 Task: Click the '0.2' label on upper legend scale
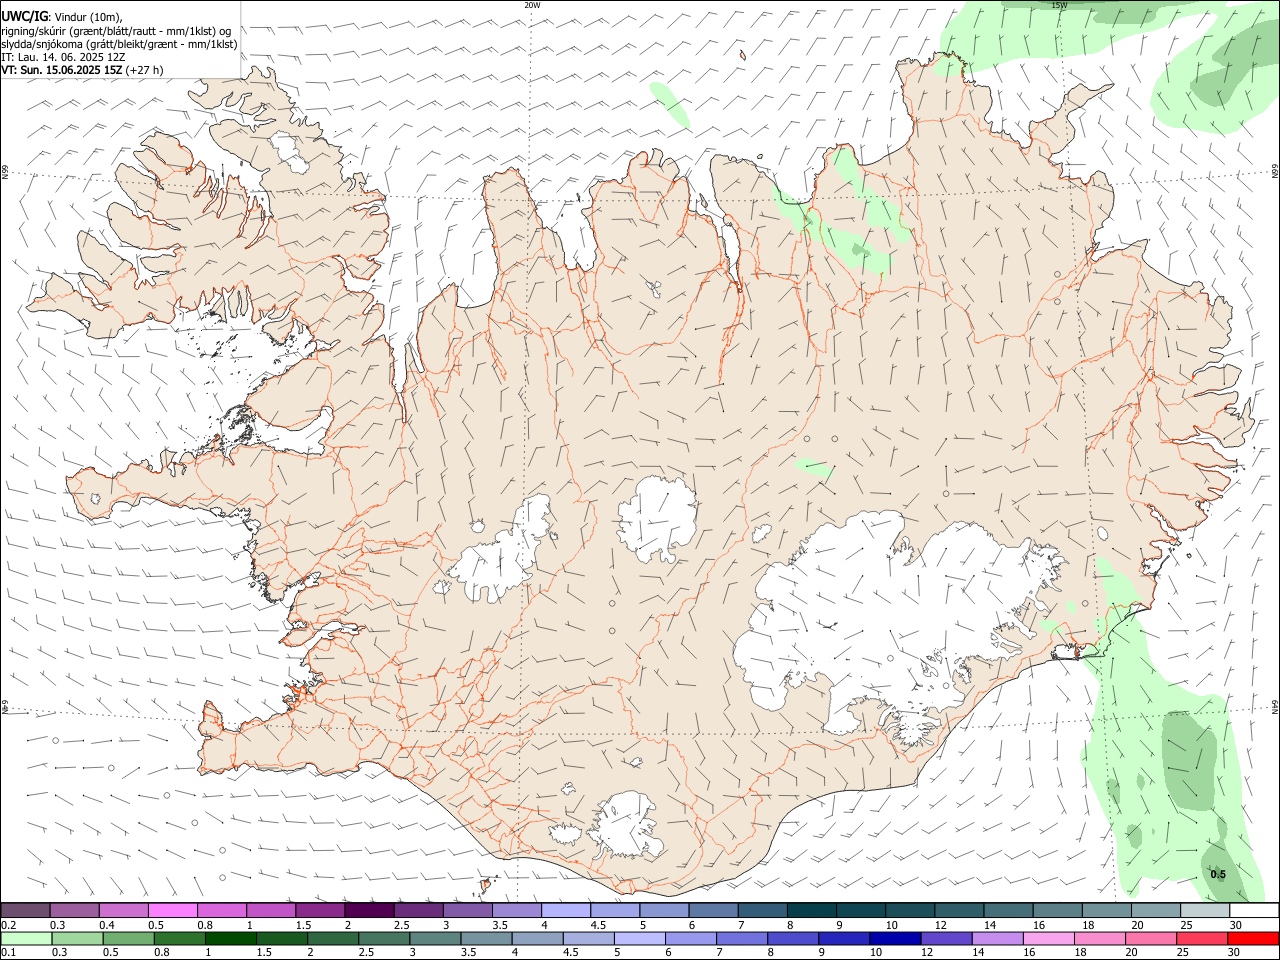pyautogui.click(x=8, y=925)
